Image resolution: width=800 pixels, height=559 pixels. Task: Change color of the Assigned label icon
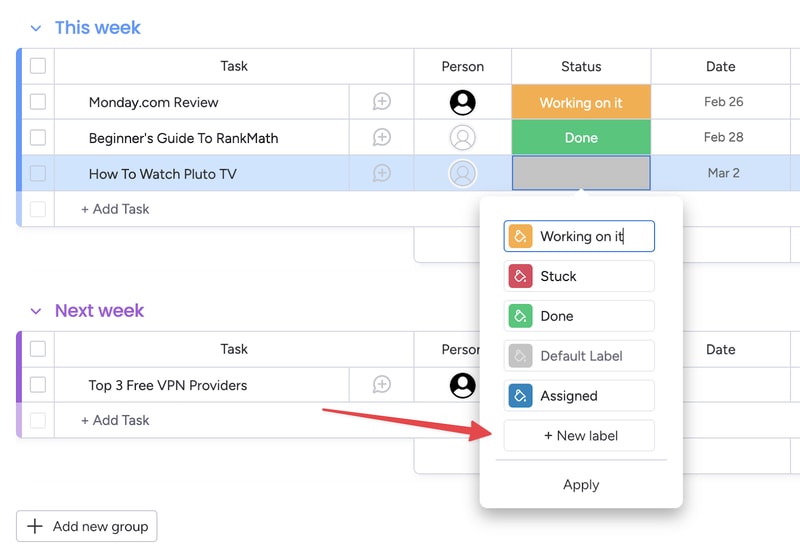(x=520, y=396)
